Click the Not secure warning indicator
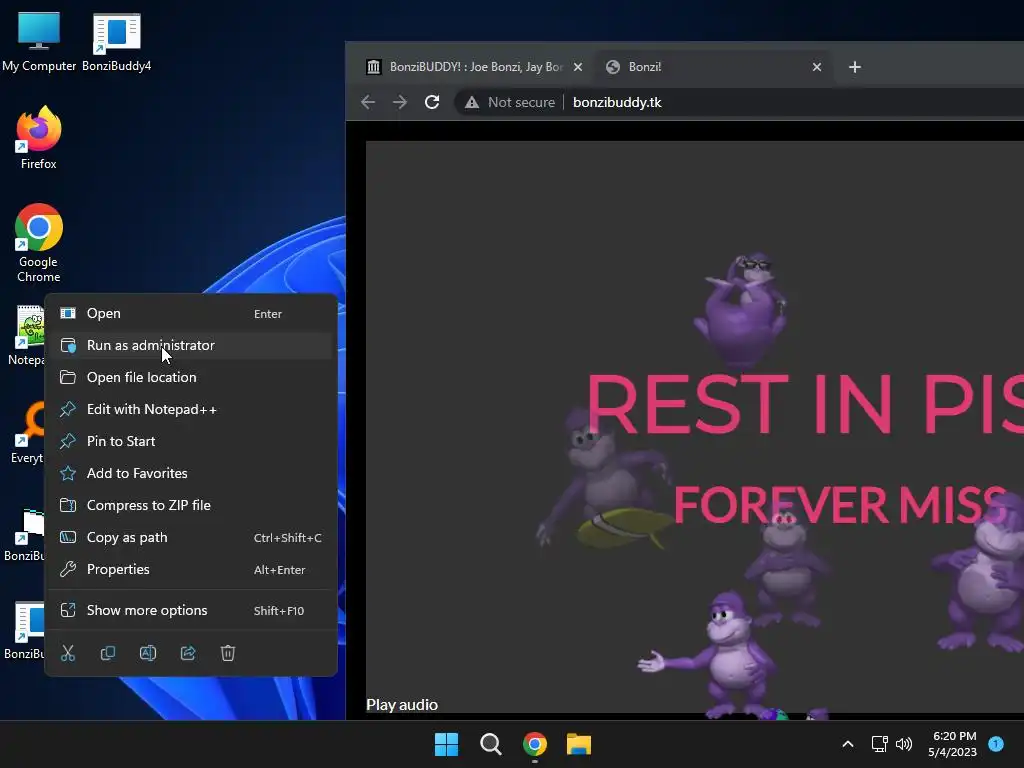The image size is (1024, 768). (509, 103)
